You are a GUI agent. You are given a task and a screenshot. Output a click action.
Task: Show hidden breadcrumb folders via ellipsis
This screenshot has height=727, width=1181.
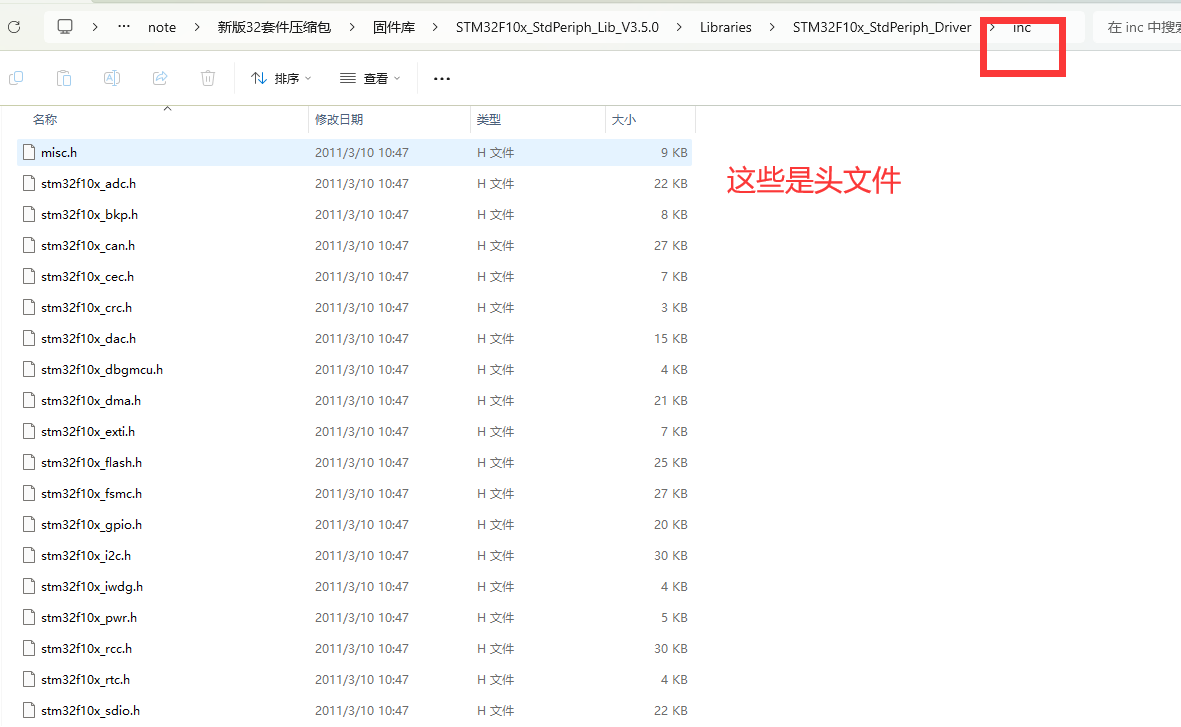coord(124,27)
